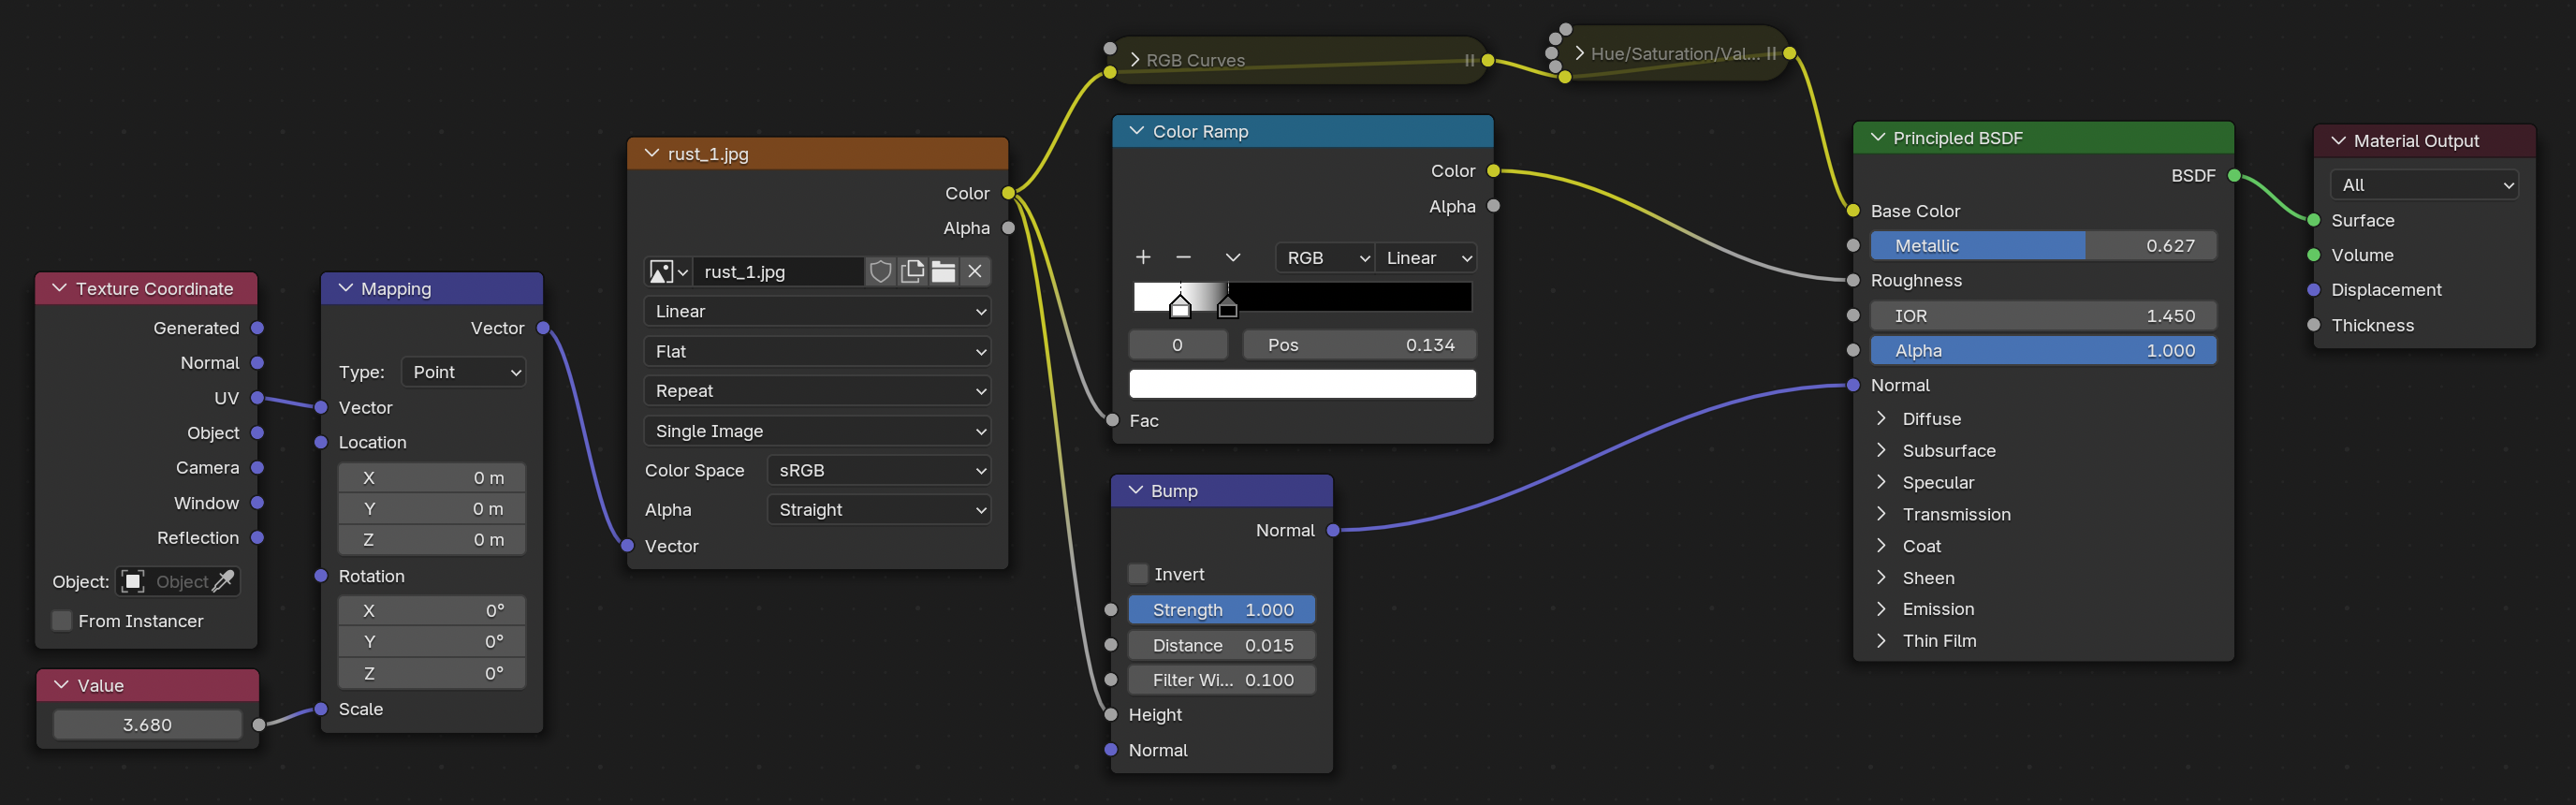The height and width of the screenshot is (805, 2576).
Task: Unlink the rust_1.jpg image with the X icon
Action: point(975,272)
